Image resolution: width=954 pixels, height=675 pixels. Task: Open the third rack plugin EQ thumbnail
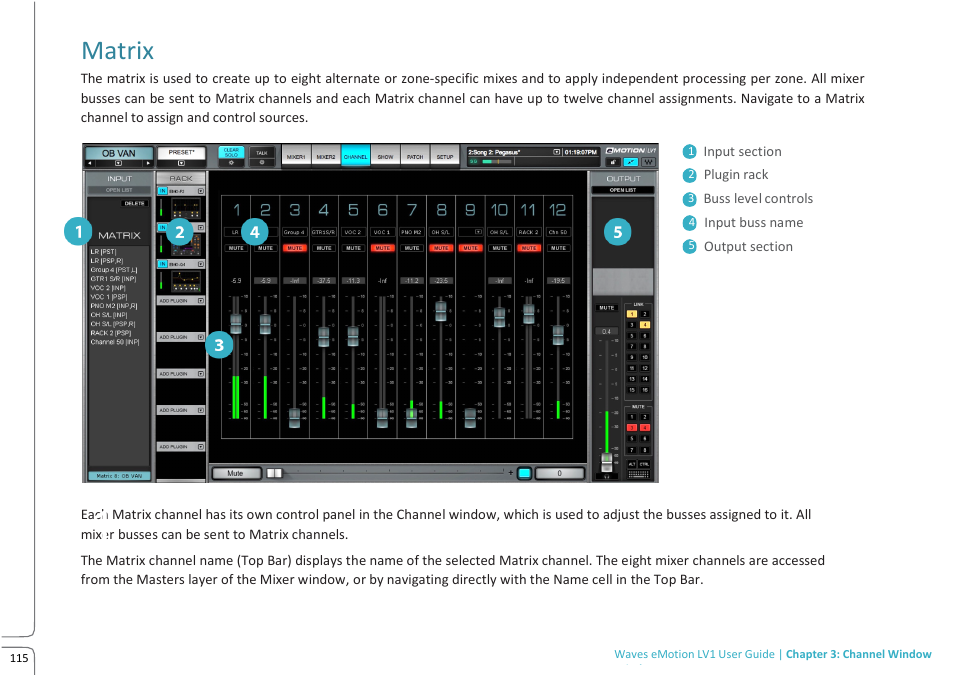[x=186, y=281]
